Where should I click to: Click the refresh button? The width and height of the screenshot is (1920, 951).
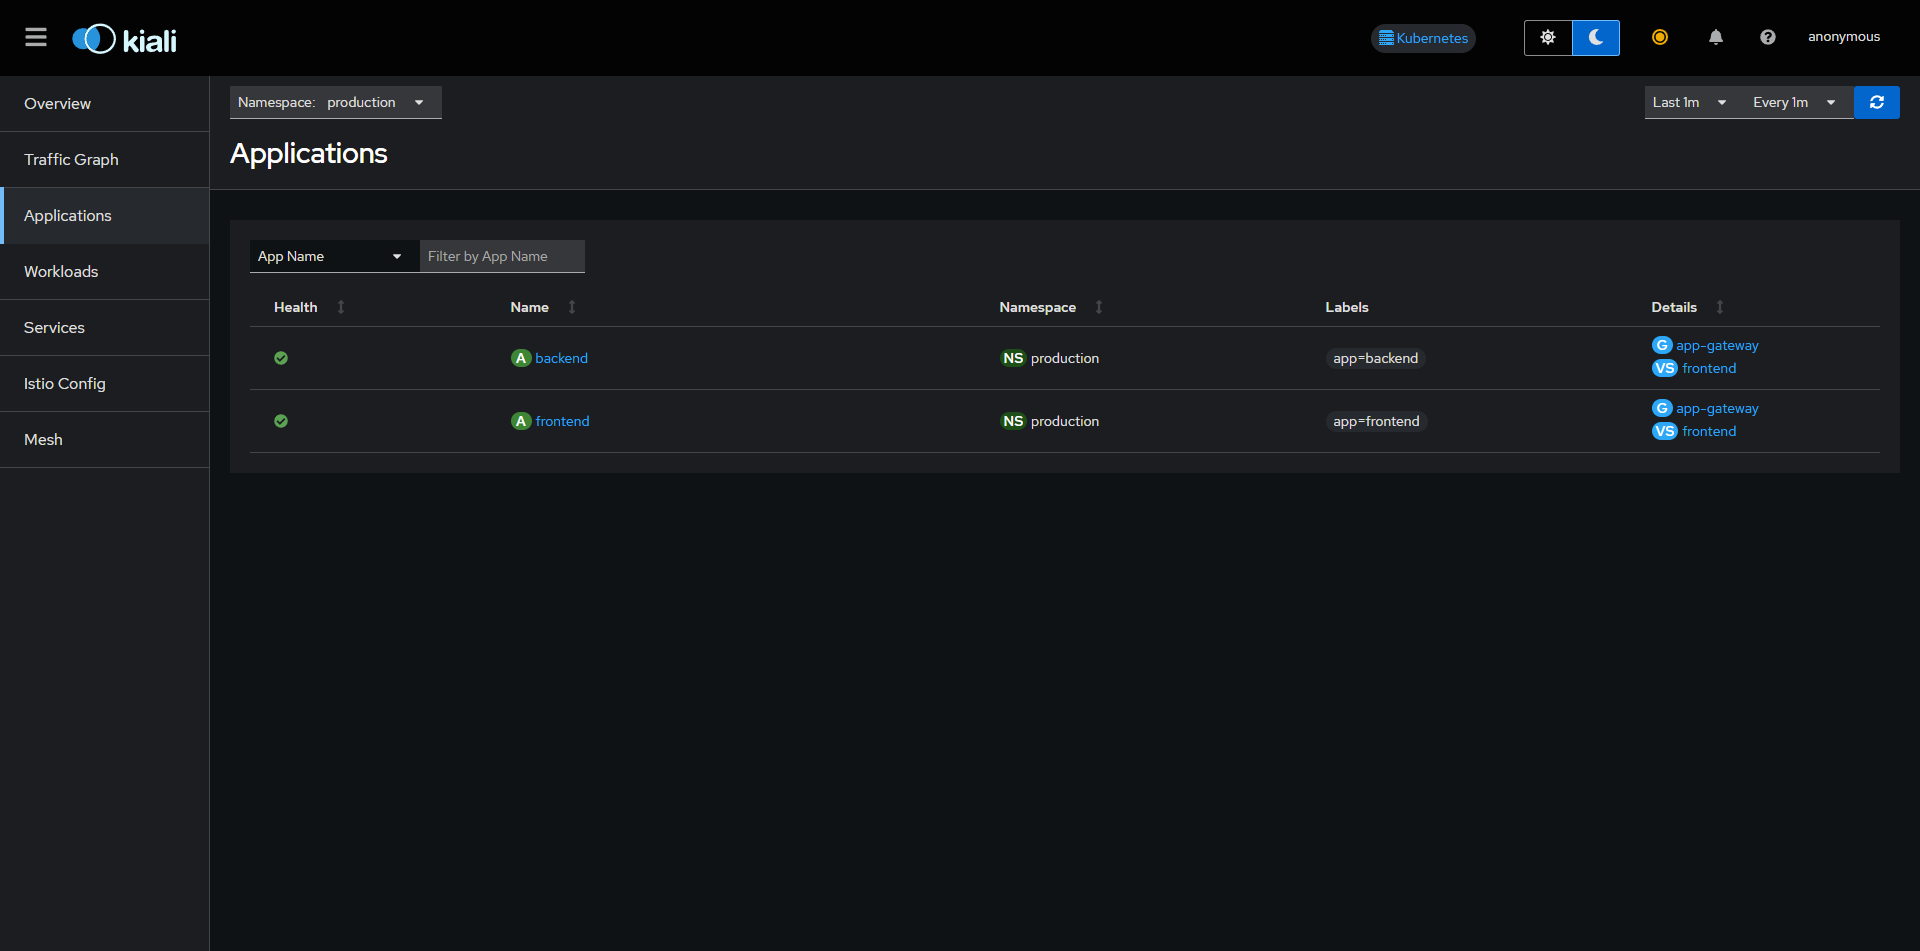click(1876, 103)
